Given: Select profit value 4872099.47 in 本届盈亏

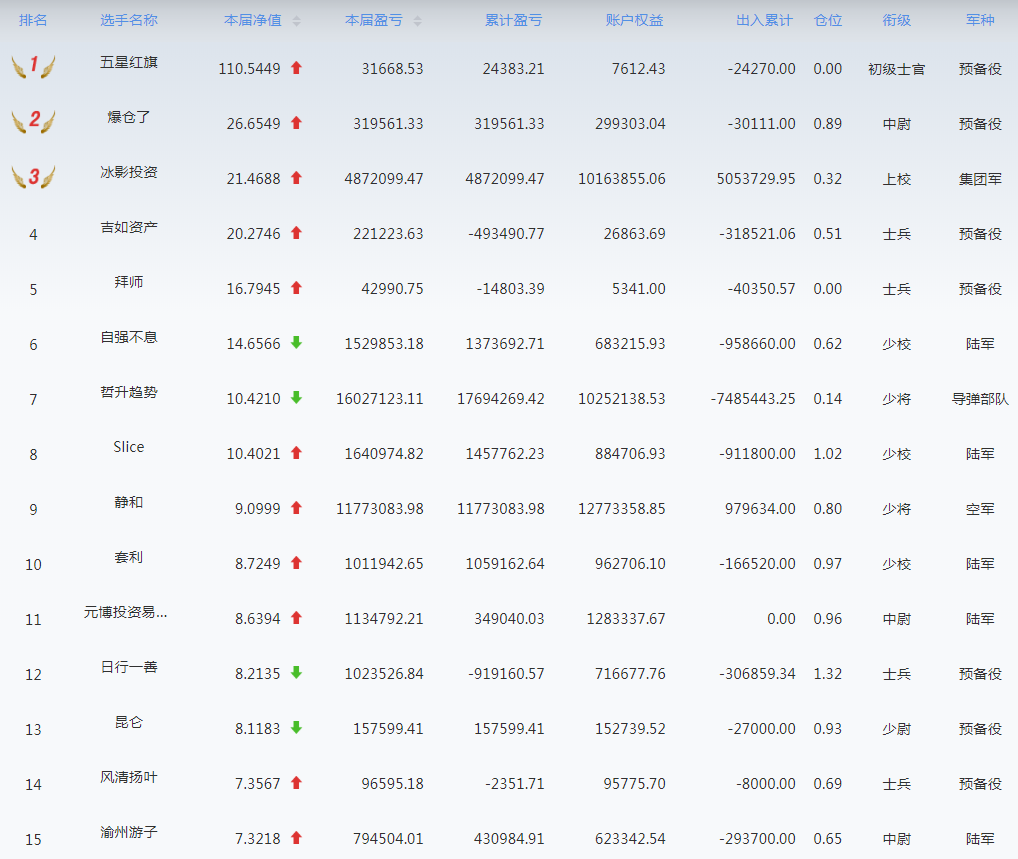Looking at the screenshot, I should click(384, 179).
